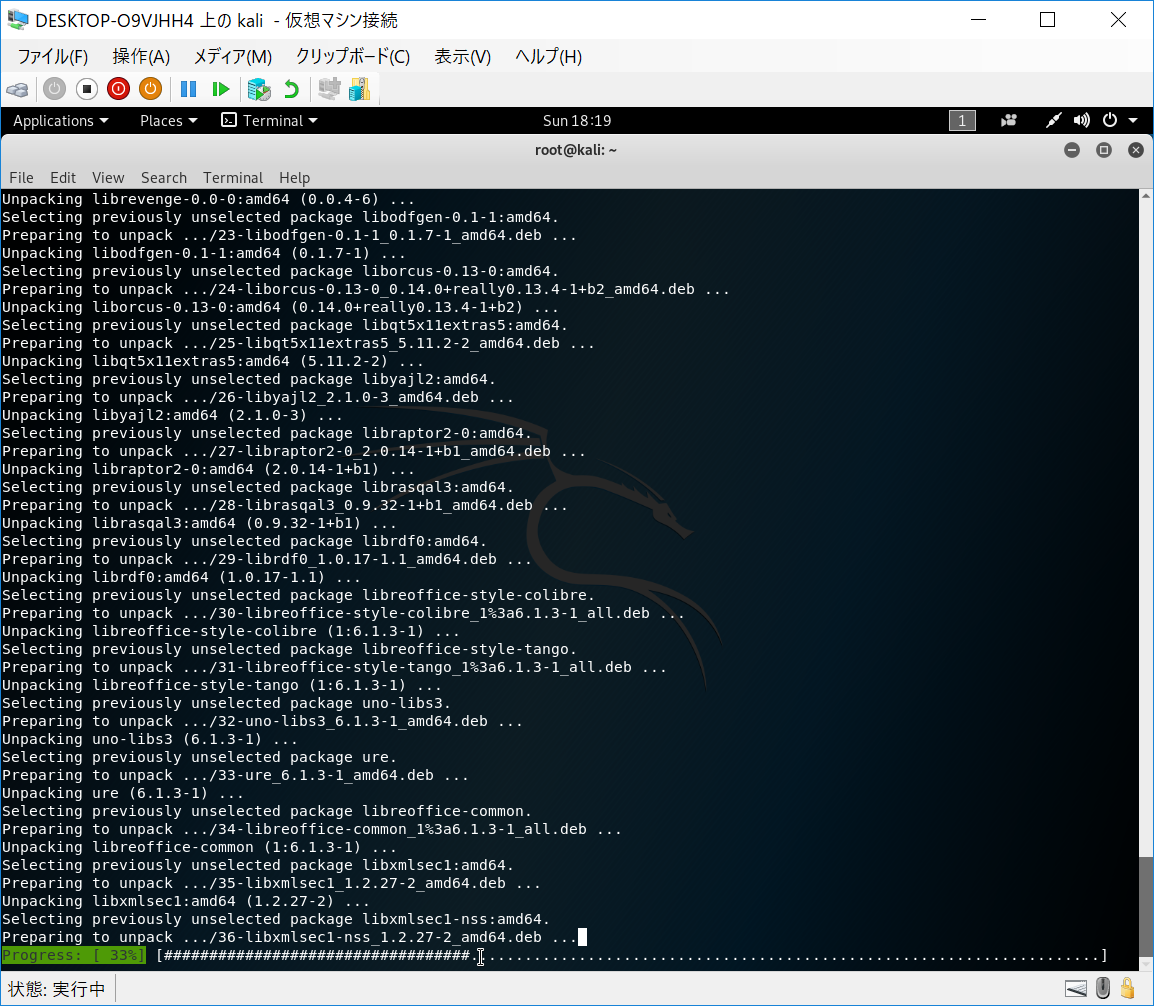
Task: Click the green reset/resume play icon
Action: coord(221,89)
